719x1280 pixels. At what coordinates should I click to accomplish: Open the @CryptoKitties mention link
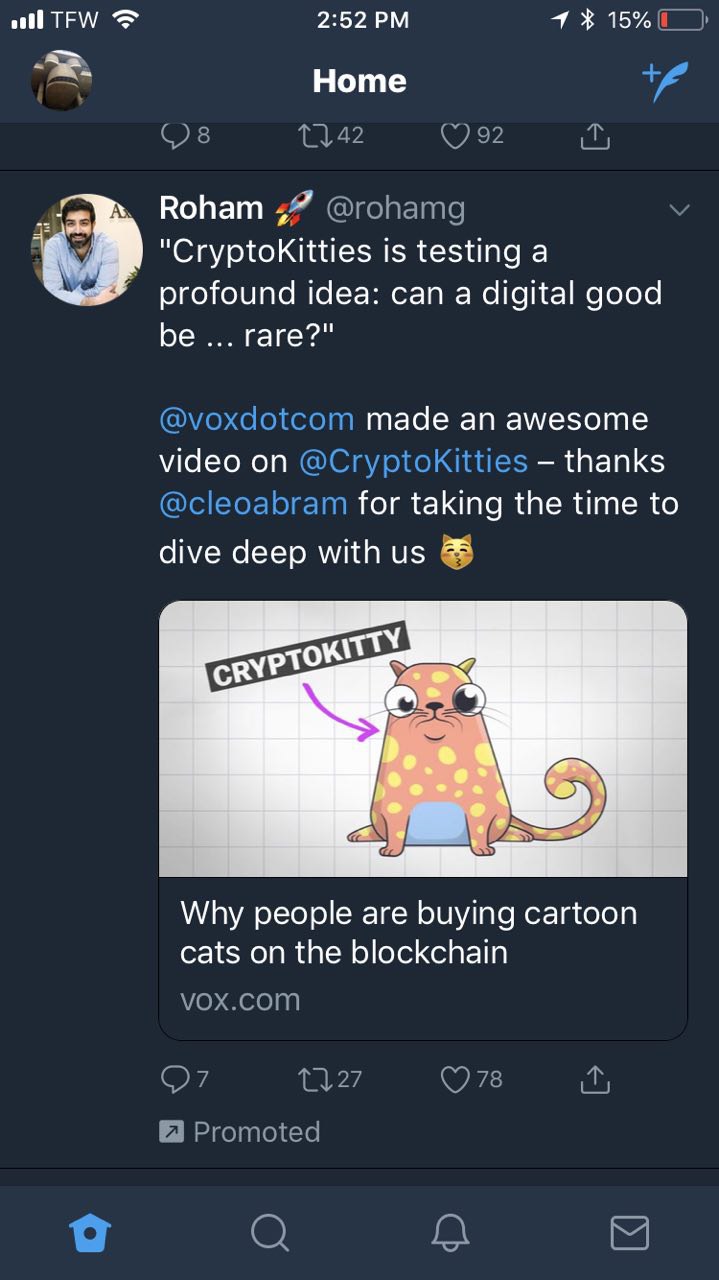click(x=413, y=461)
